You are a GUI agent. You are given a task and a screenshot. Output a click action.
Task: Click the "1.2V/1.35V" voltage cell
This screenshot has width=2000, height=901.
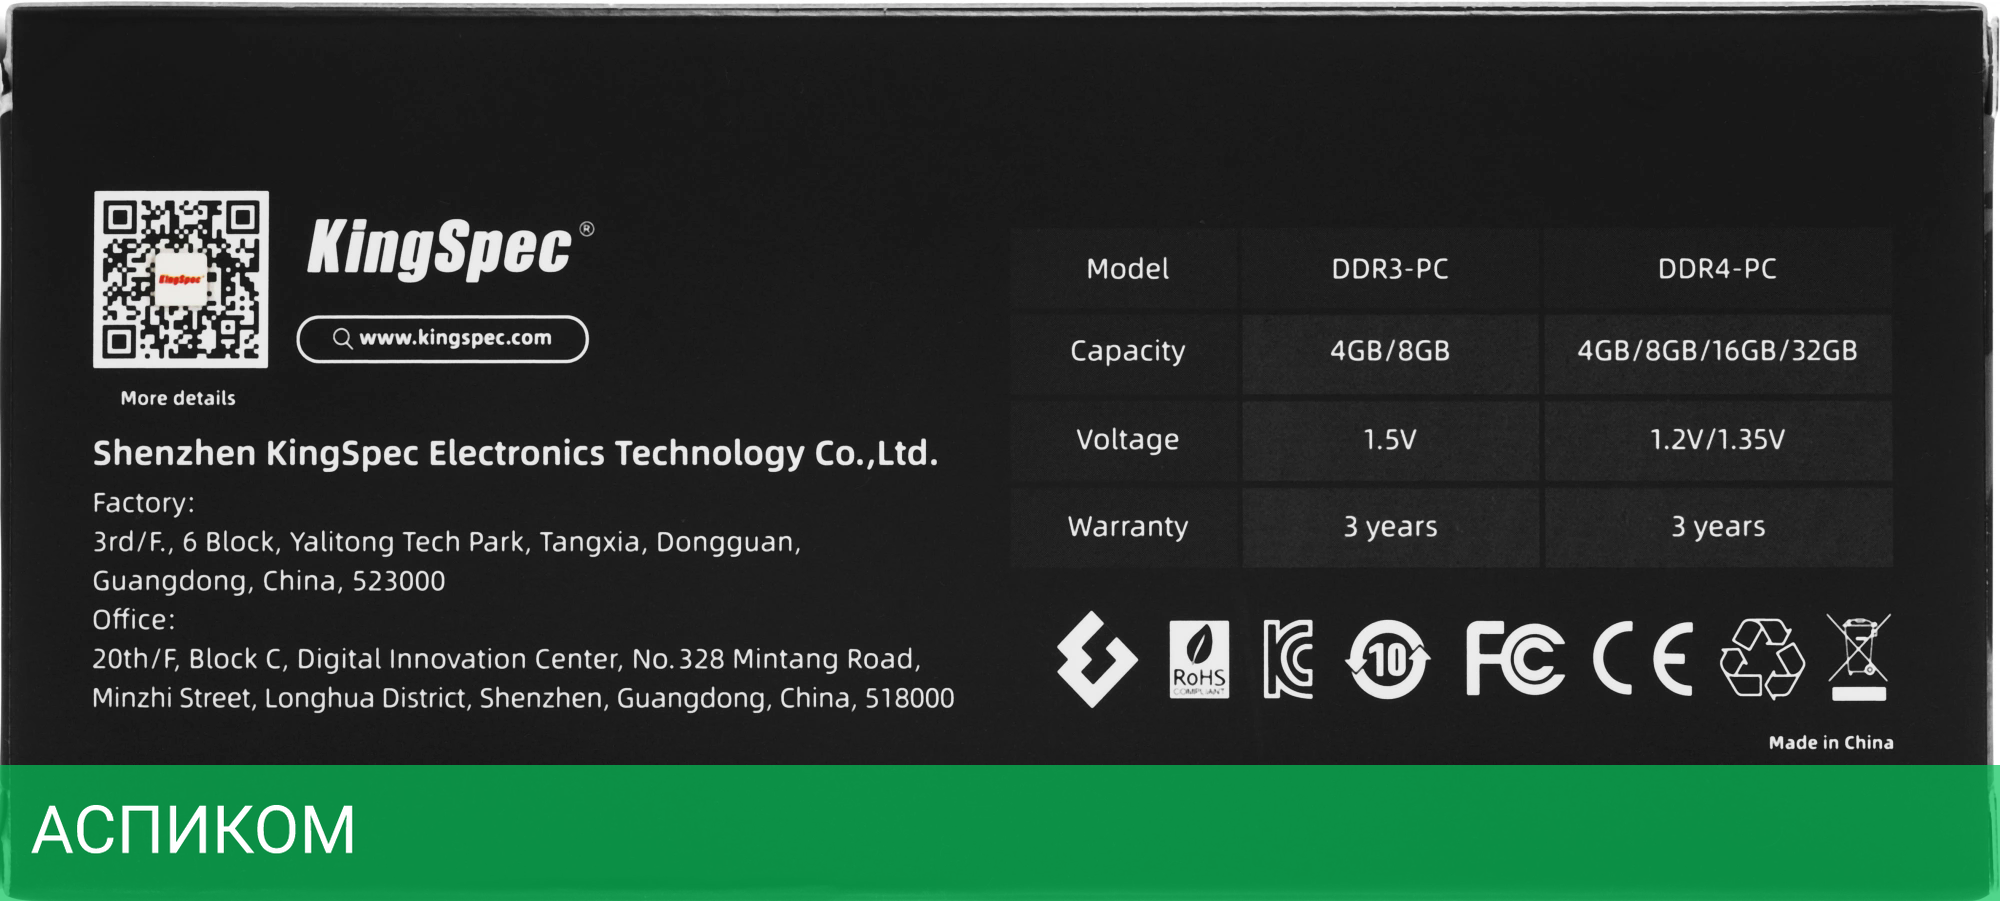(1717, 440)
